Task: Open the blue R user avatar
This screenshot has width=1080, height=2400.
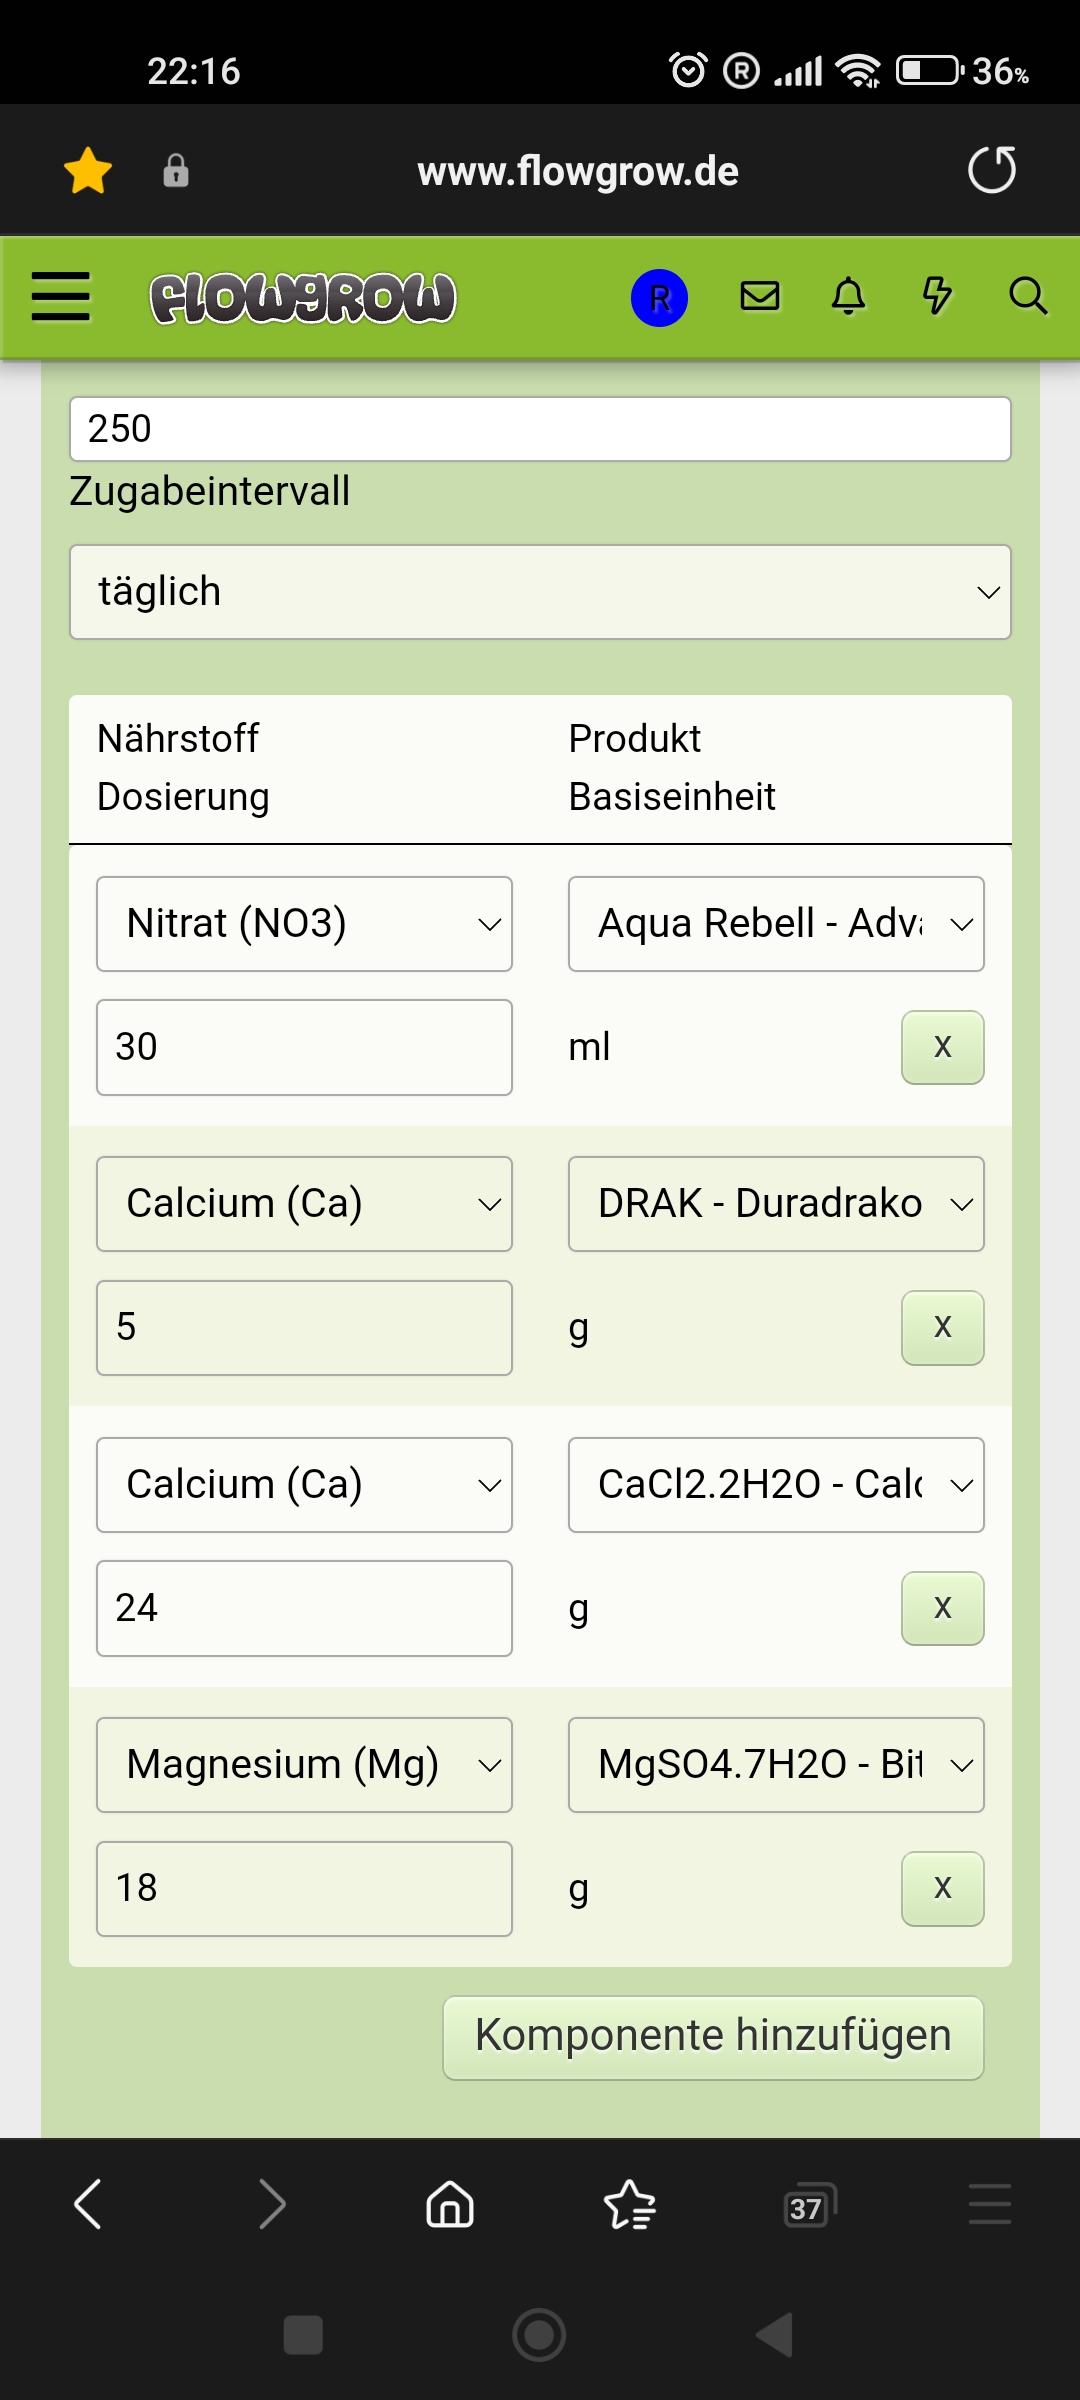Action: click(x=659, y=298)
